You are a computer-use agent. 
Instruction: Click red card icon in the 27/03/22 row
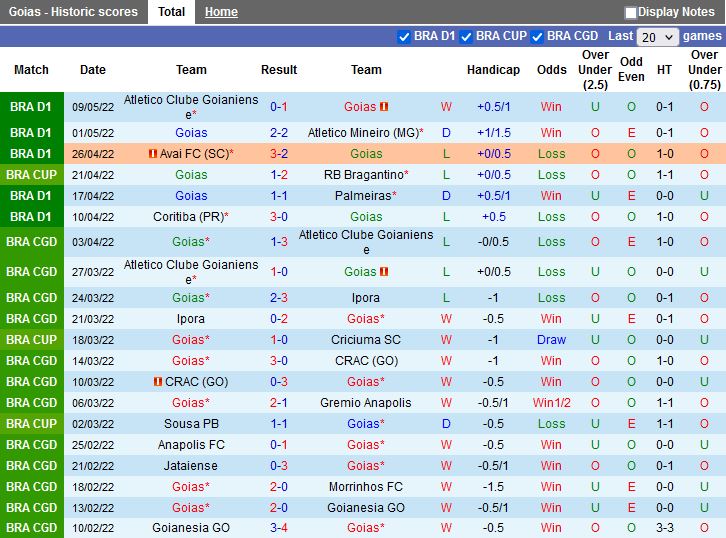click(x=384, y=272)
